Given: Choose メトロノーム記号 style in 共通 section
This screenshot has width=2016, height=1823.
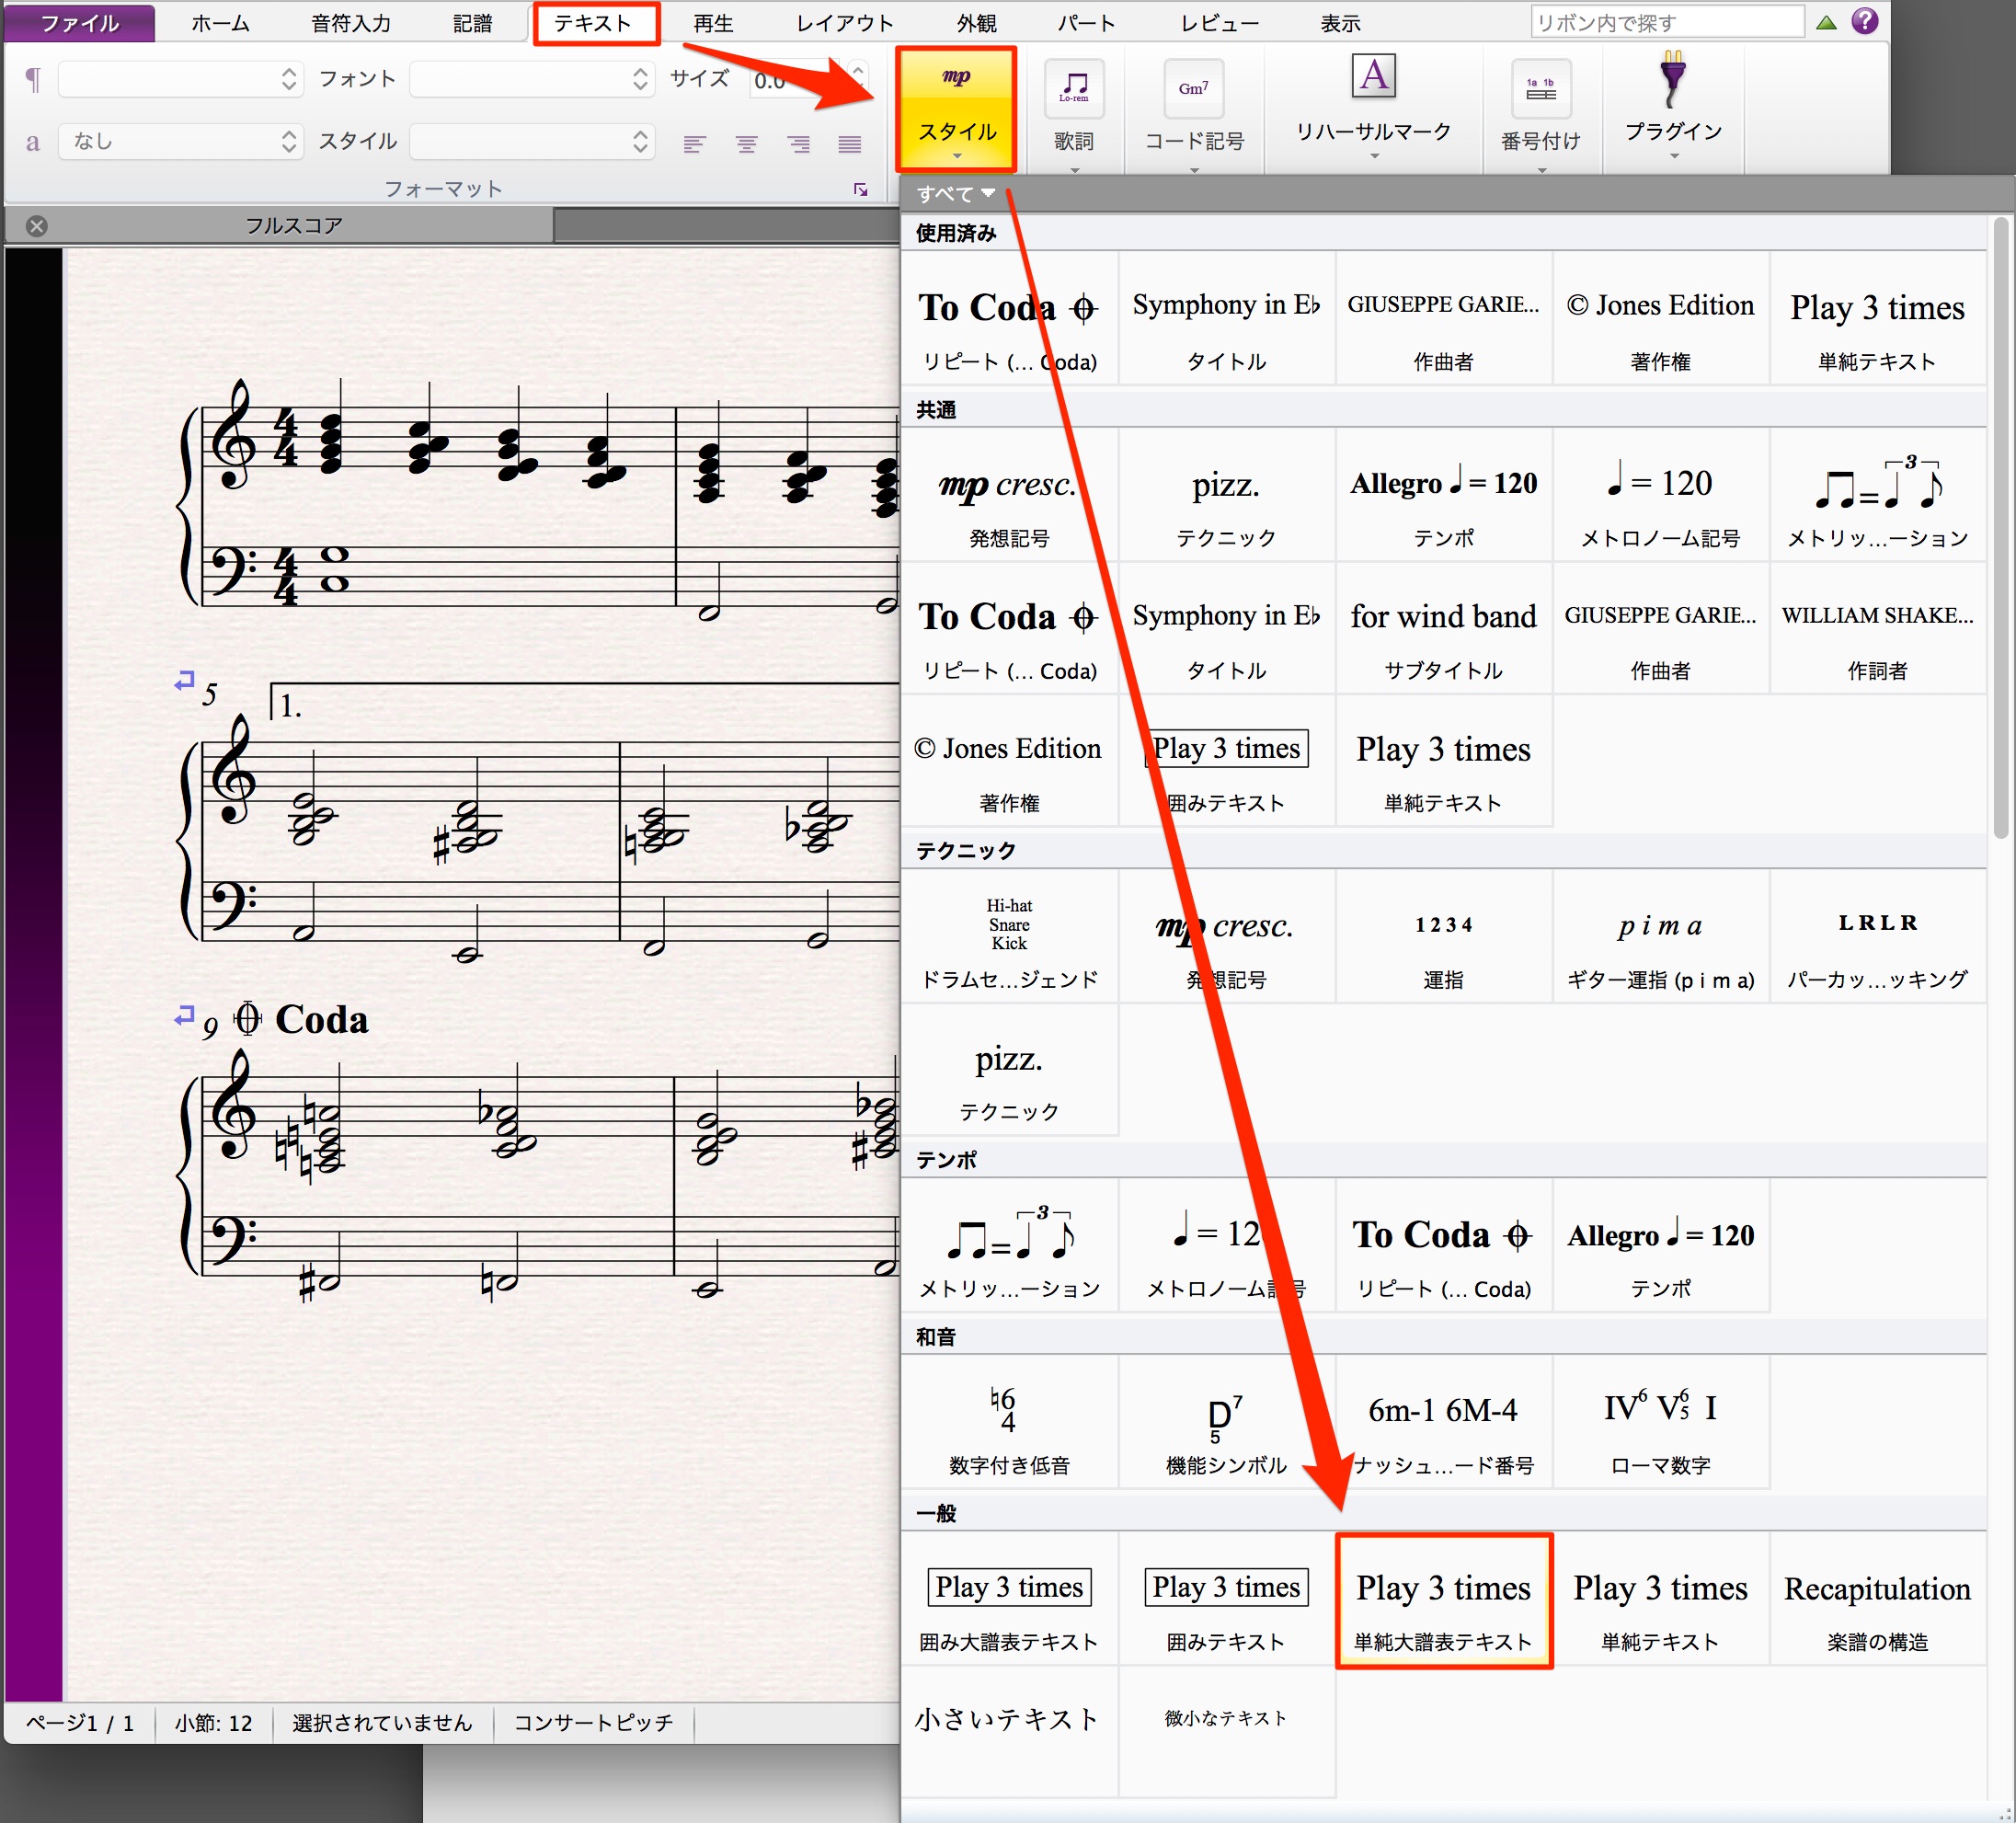Looking at the screenshot, I should coord(1660,496).
